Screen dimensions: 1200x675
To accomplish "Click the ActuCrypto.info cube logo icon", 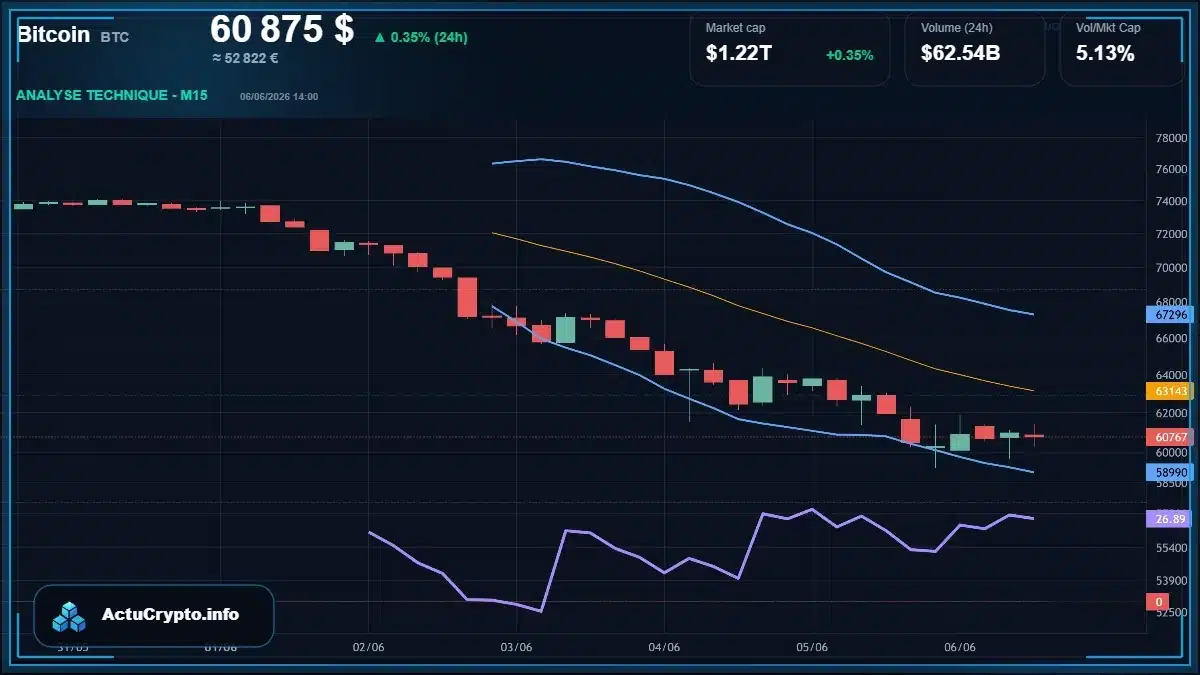I will click(69, 616).
